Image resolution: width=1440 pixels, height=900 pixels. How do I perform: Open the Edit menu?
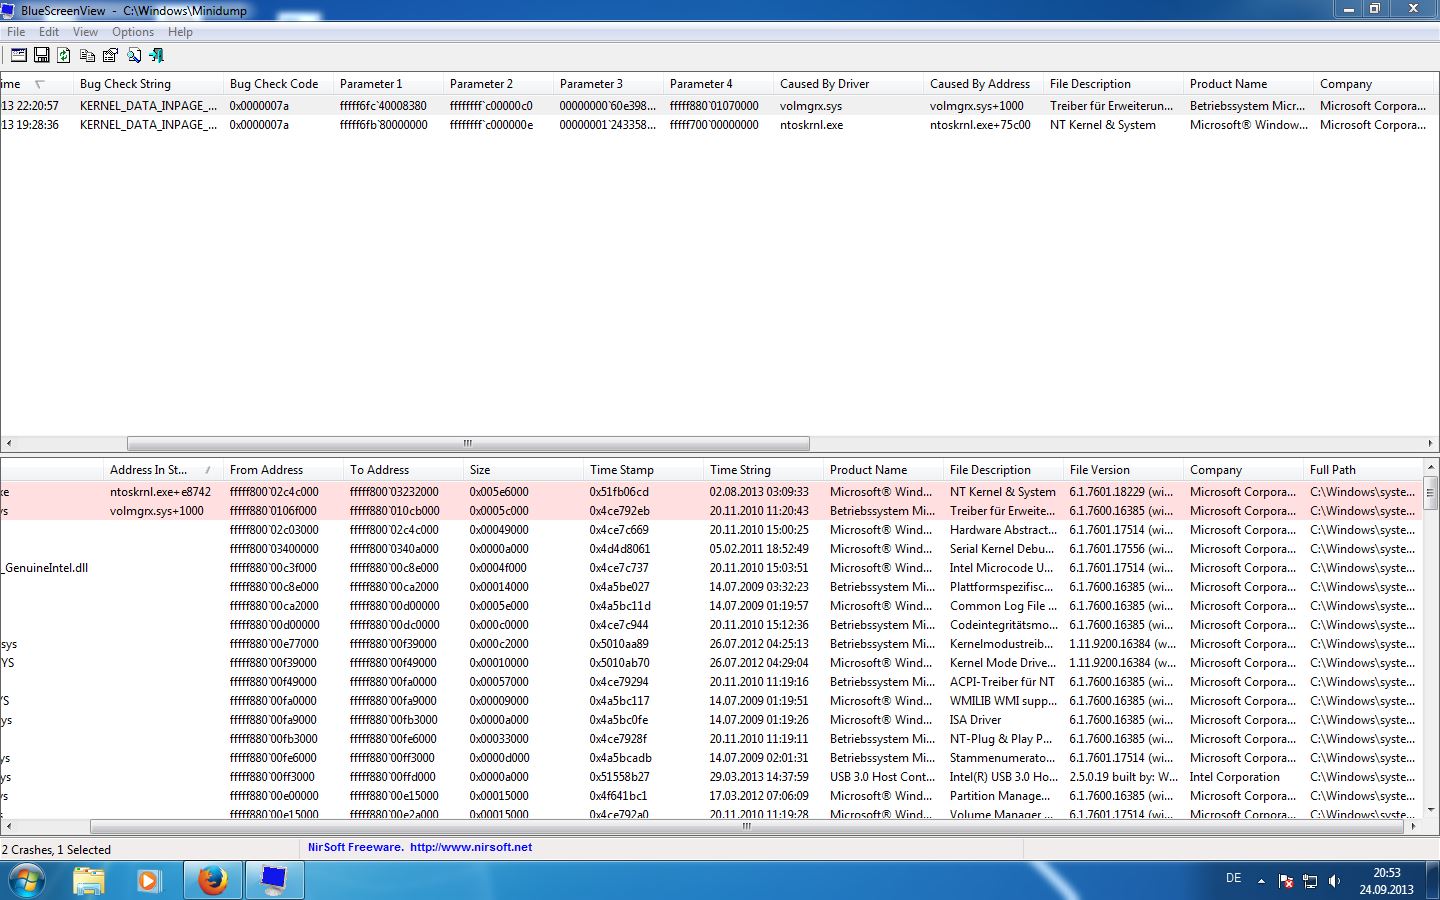[x=49, y=32]
